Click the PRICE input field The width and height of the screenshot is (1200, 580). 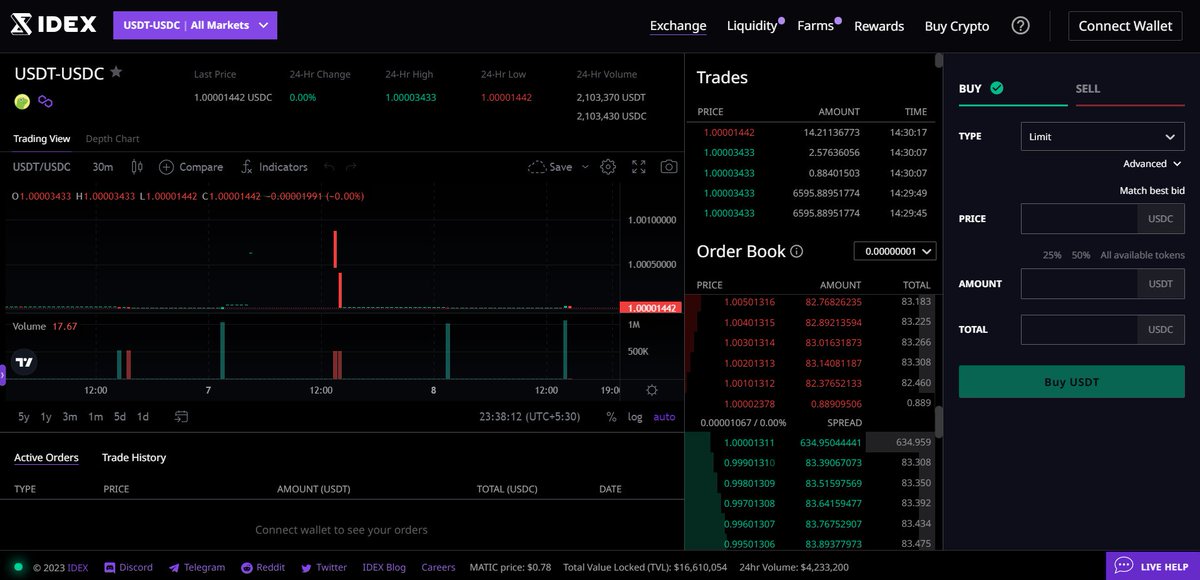[1079, 218]
